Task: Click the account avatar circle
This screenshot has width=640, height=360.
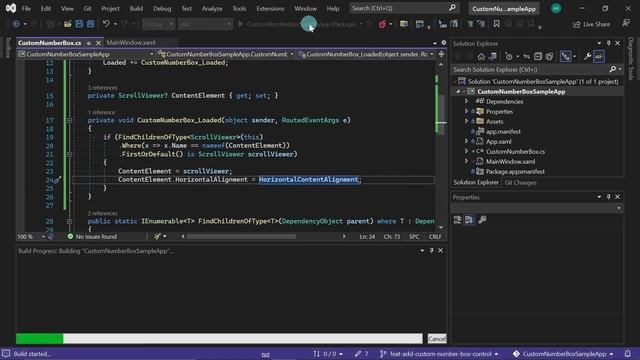Action: tap(556, 8)
